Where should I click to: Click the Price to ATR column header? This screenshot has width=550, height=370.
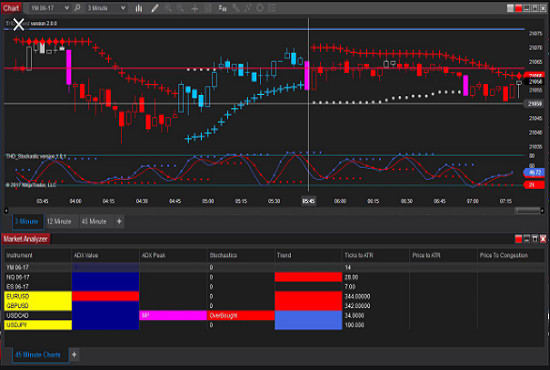pos(444,255)
